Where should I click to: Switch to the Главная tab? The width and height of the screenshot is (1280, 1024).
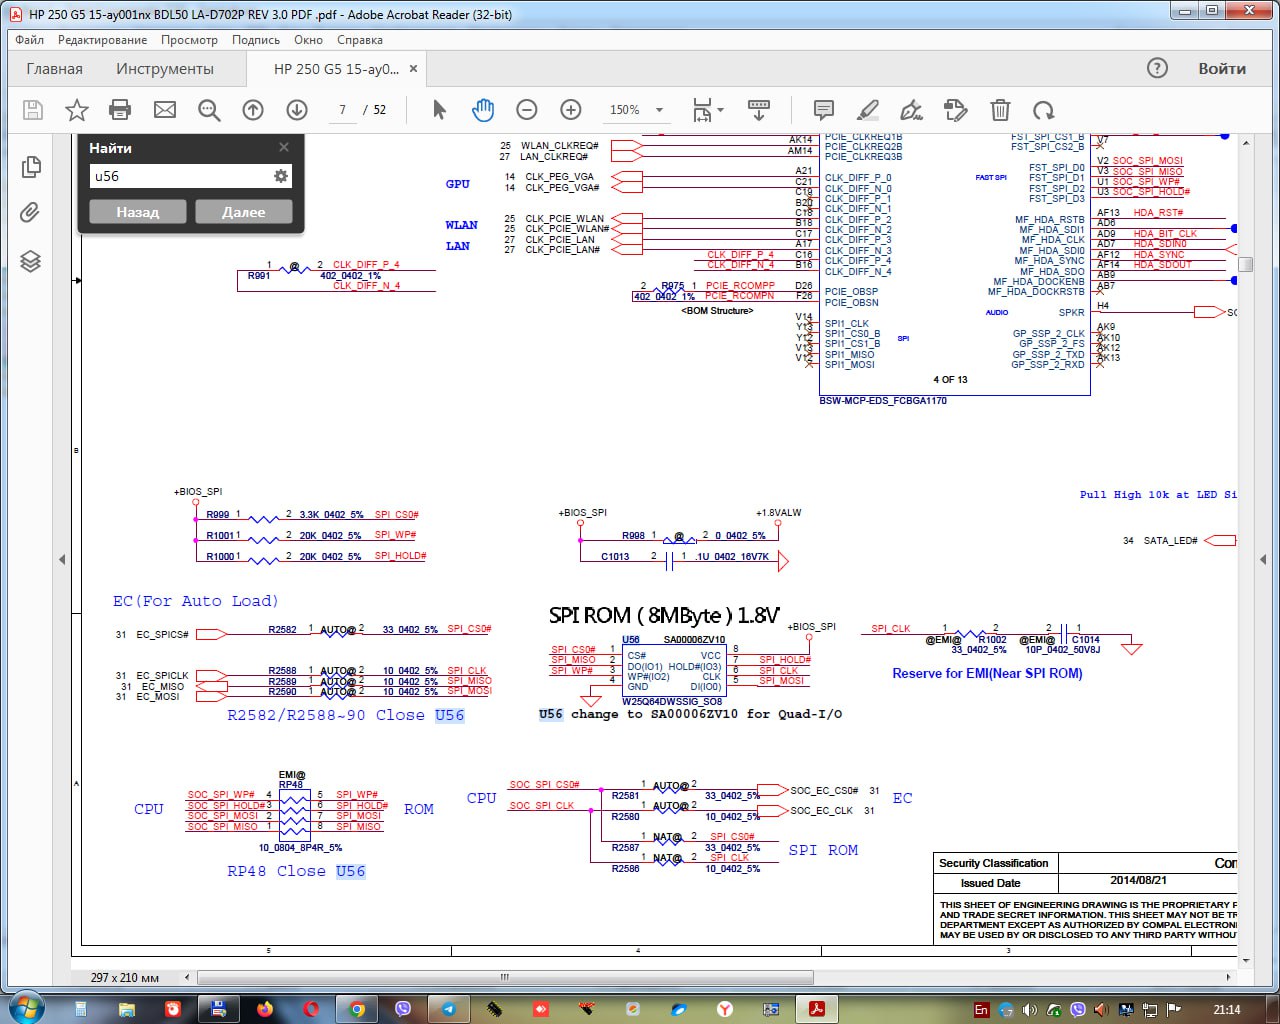click(54, 69)
